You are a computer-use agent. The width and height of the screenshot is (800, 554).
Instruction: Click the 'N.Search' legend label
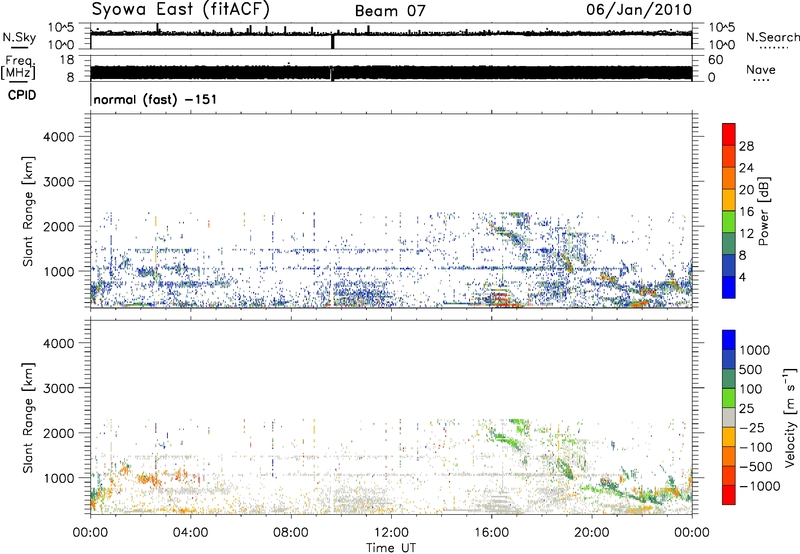pyautogui.click(x=773, y=37)
